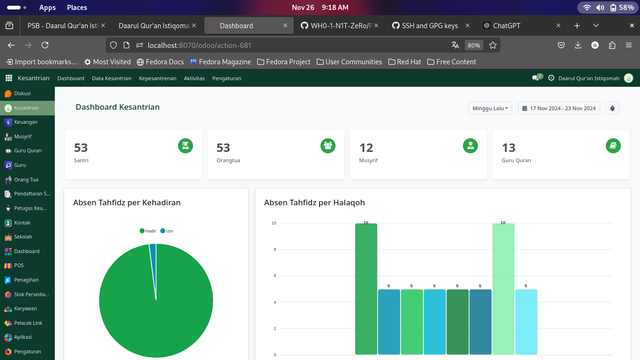640x360 pixels.
Task: Click the Kesantrian app title
Action: [x=33, y=78]
